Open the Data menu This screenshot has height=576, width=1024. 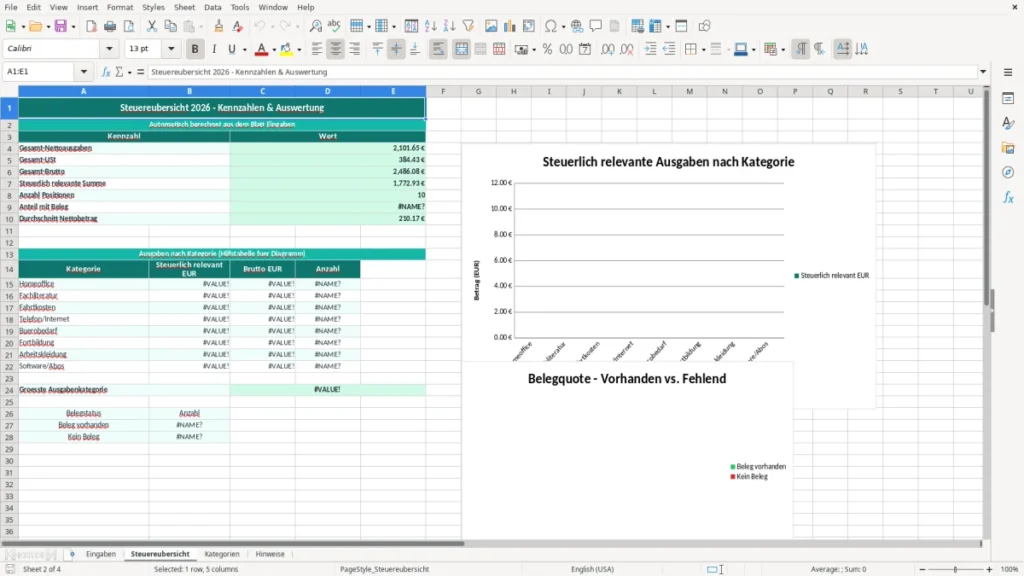pos(212,7)
